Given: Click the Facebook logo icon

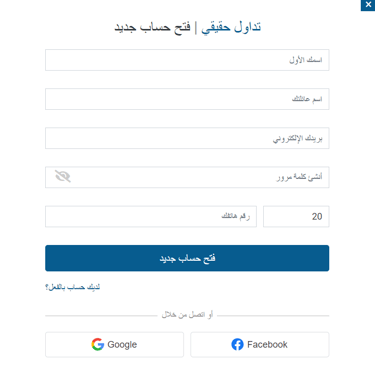Looking at the screenshot, I should (237, 344).
